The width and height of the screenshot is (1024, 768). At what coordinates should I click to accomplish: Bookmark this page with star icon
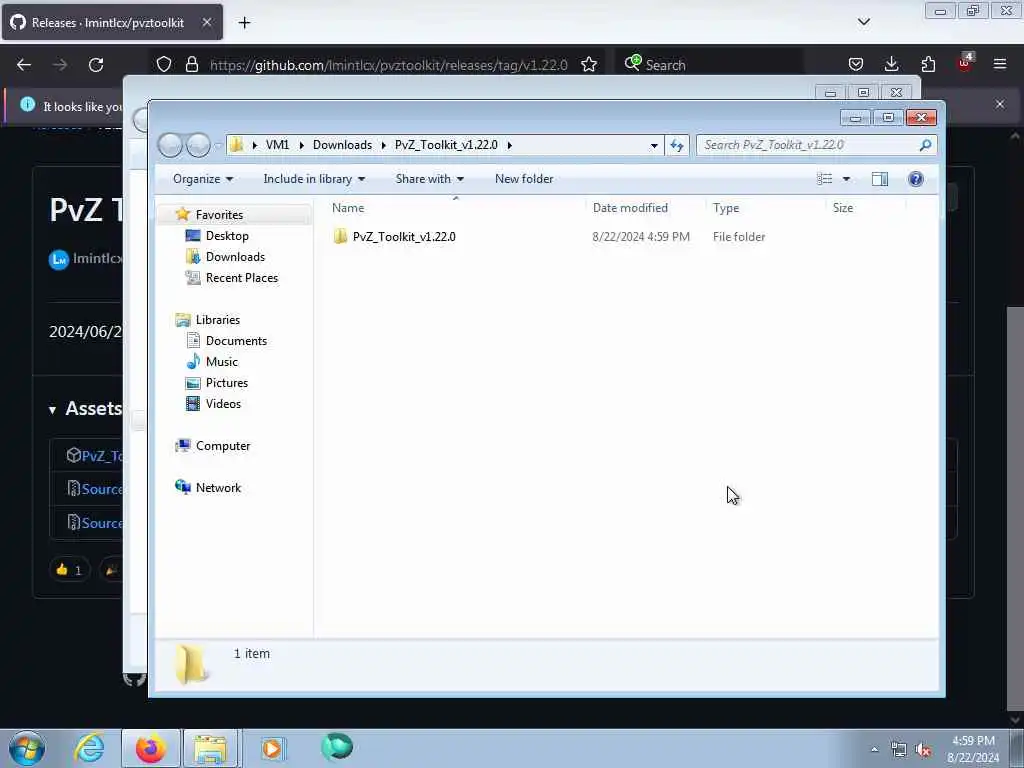[588, 65]
